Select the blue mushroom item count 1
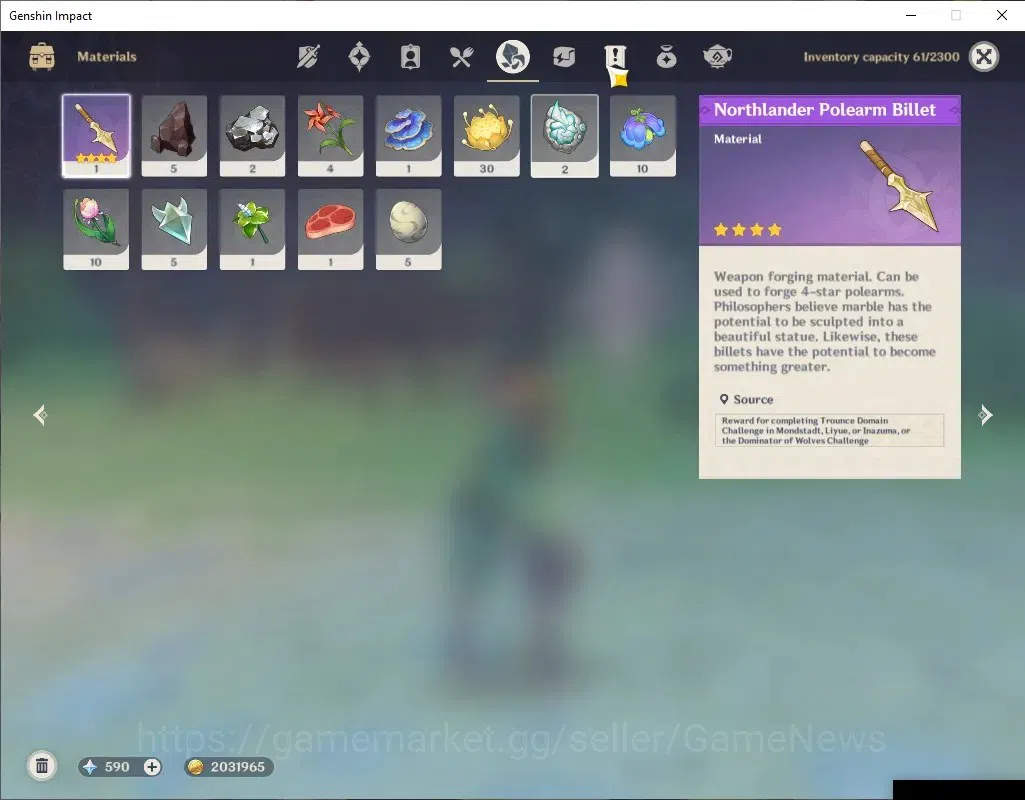Screen dimensions: 1025x800 [409, 136]
